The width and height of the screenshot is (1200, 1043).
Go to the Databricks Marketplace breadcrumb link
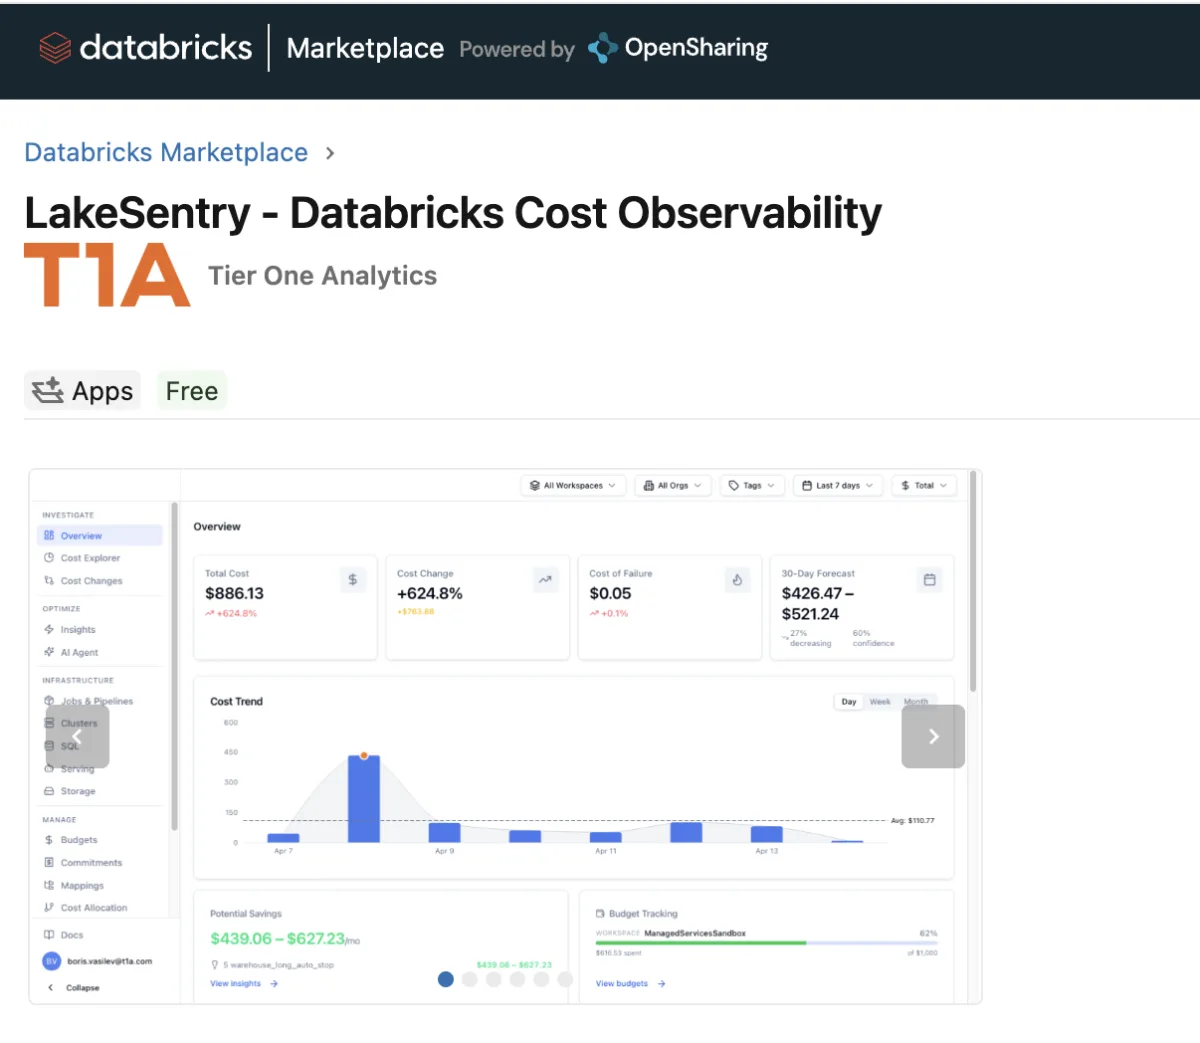[x=166, y=152]
